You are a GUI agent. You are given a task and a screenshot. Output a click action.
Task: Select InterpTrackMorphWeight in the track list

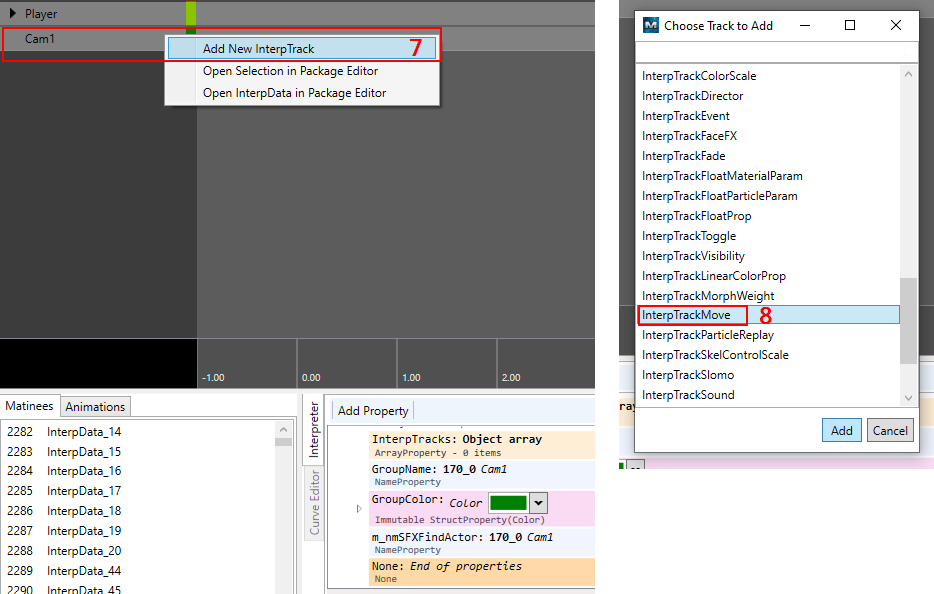pos(708,296)
